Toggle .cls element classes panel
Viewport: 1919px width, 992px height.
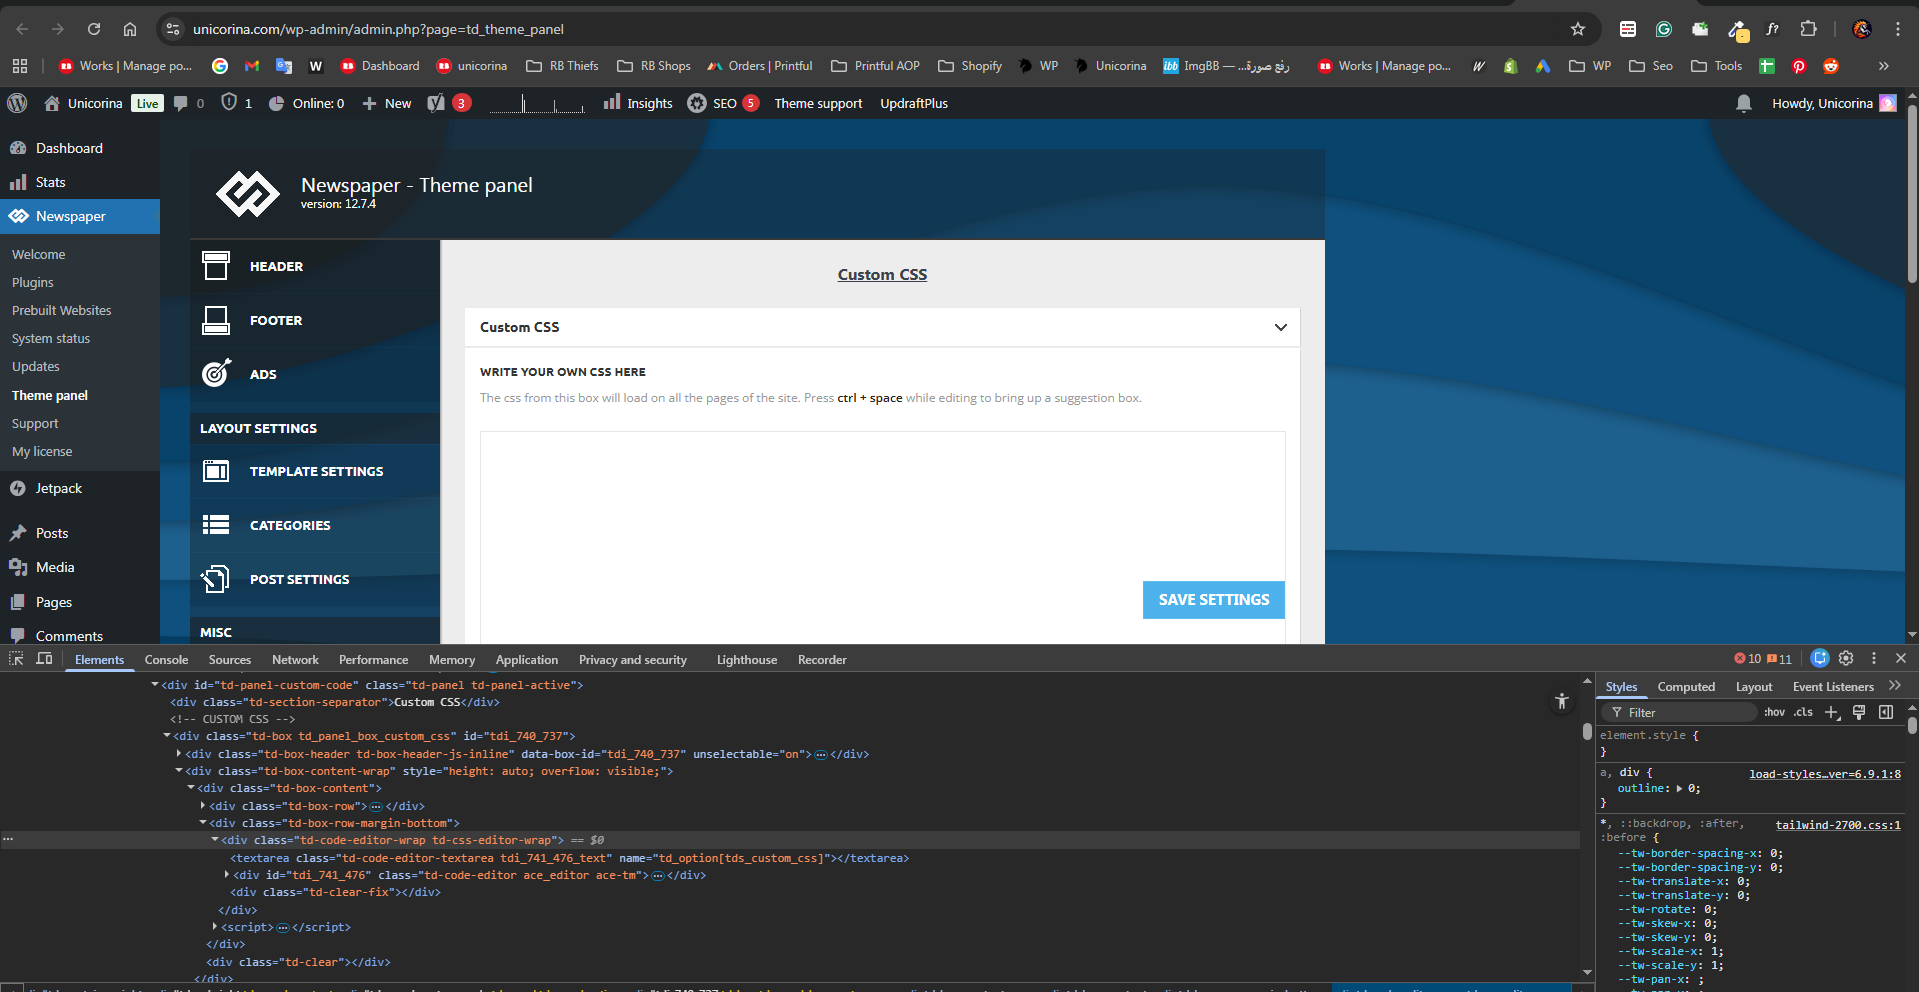(1803, 712)
